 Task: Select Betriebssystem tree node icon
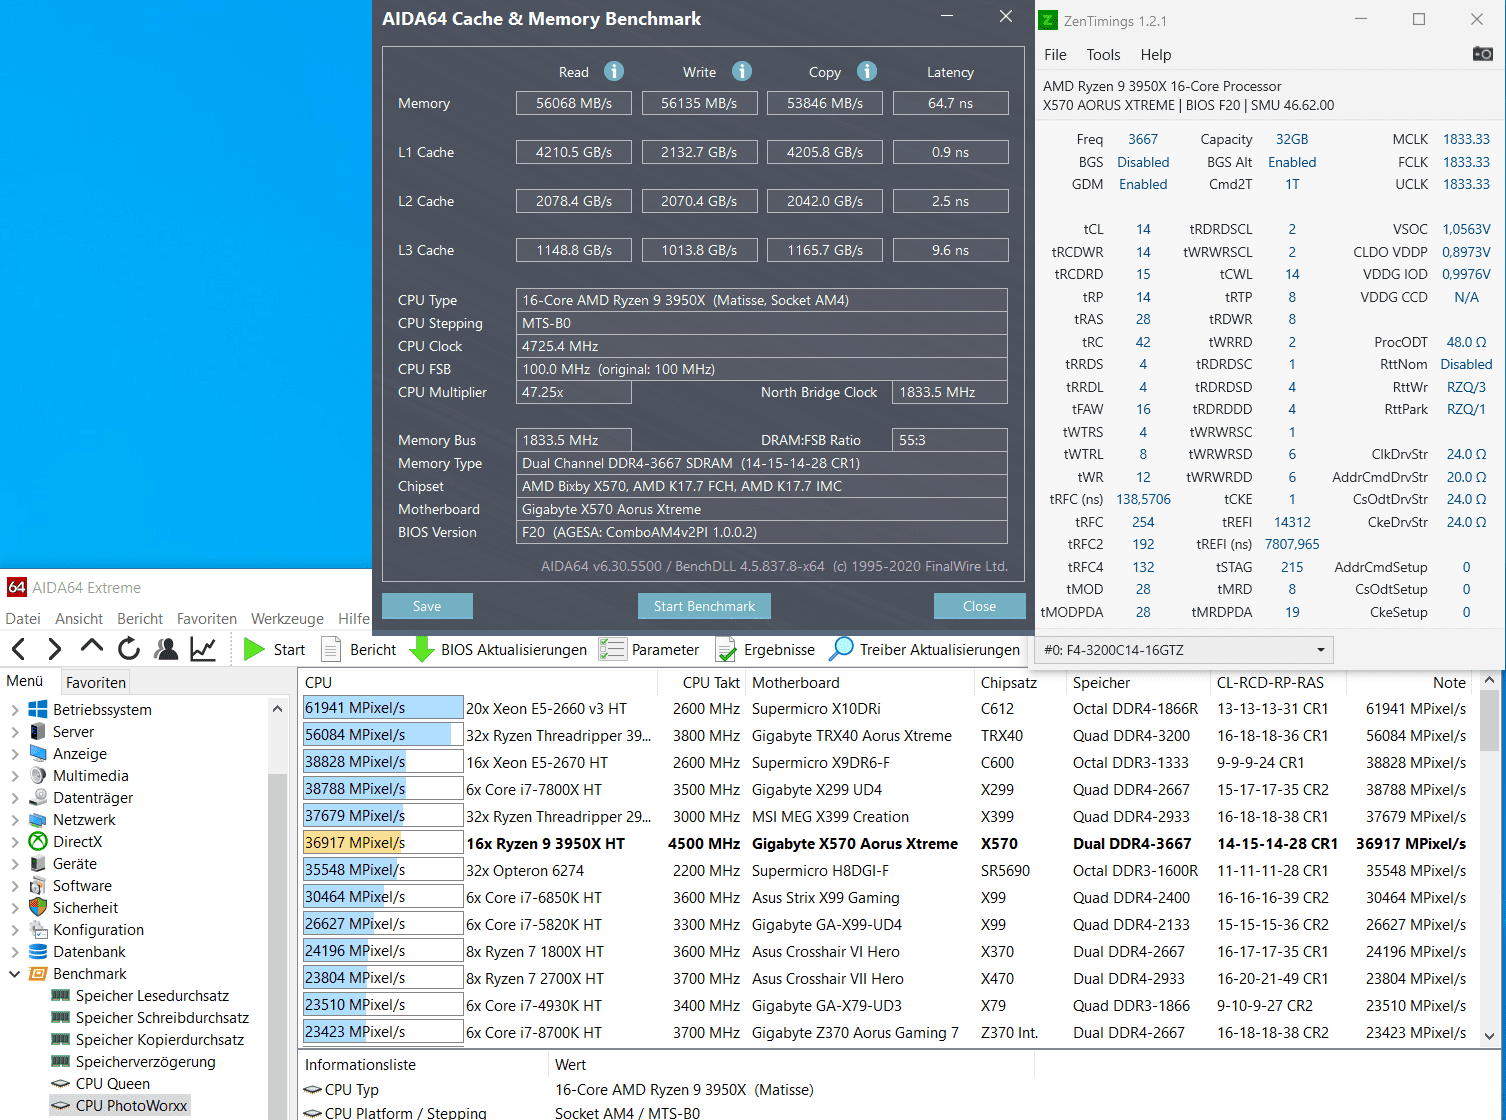coord(38,709)
